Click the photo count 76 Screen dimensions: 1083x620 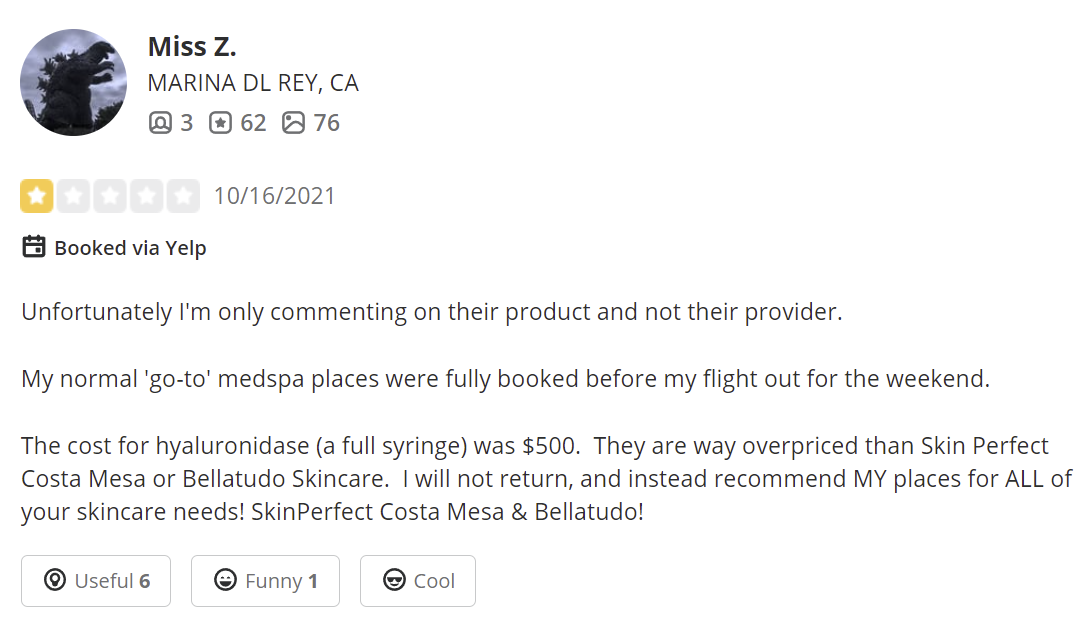click(x=326, y=123)
